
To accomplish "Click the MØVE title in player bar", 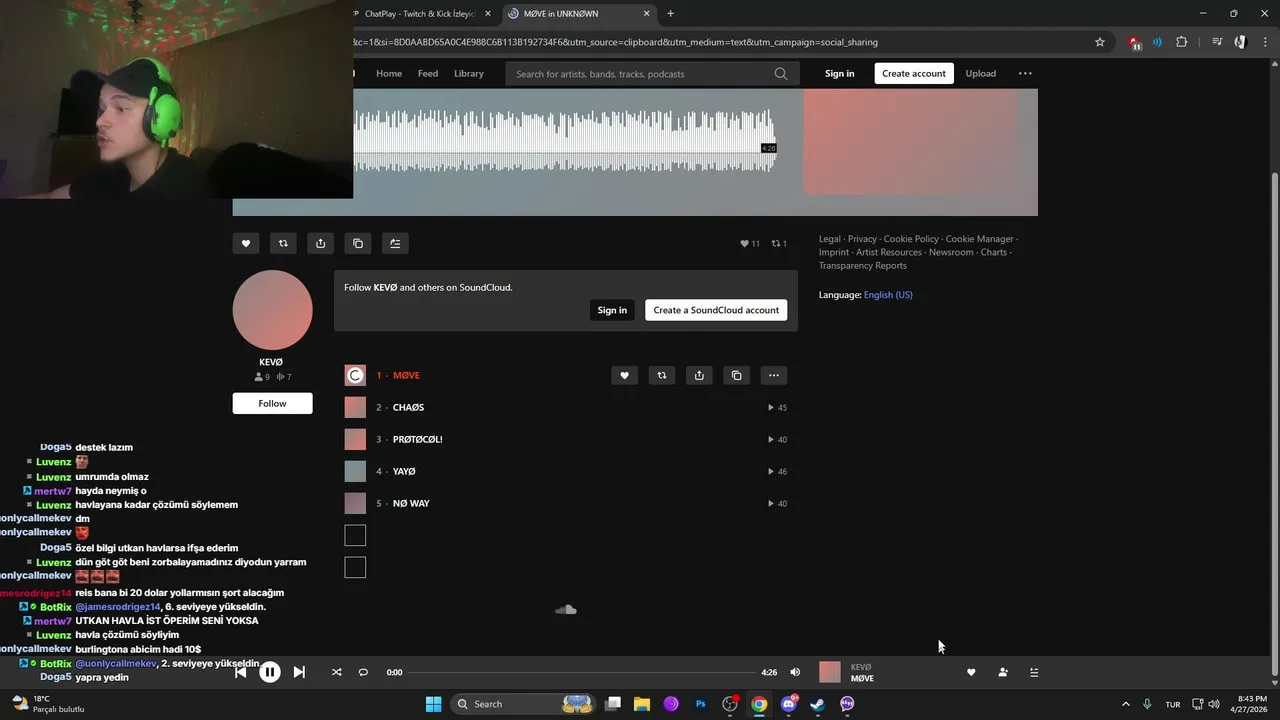I will (862, 678).
